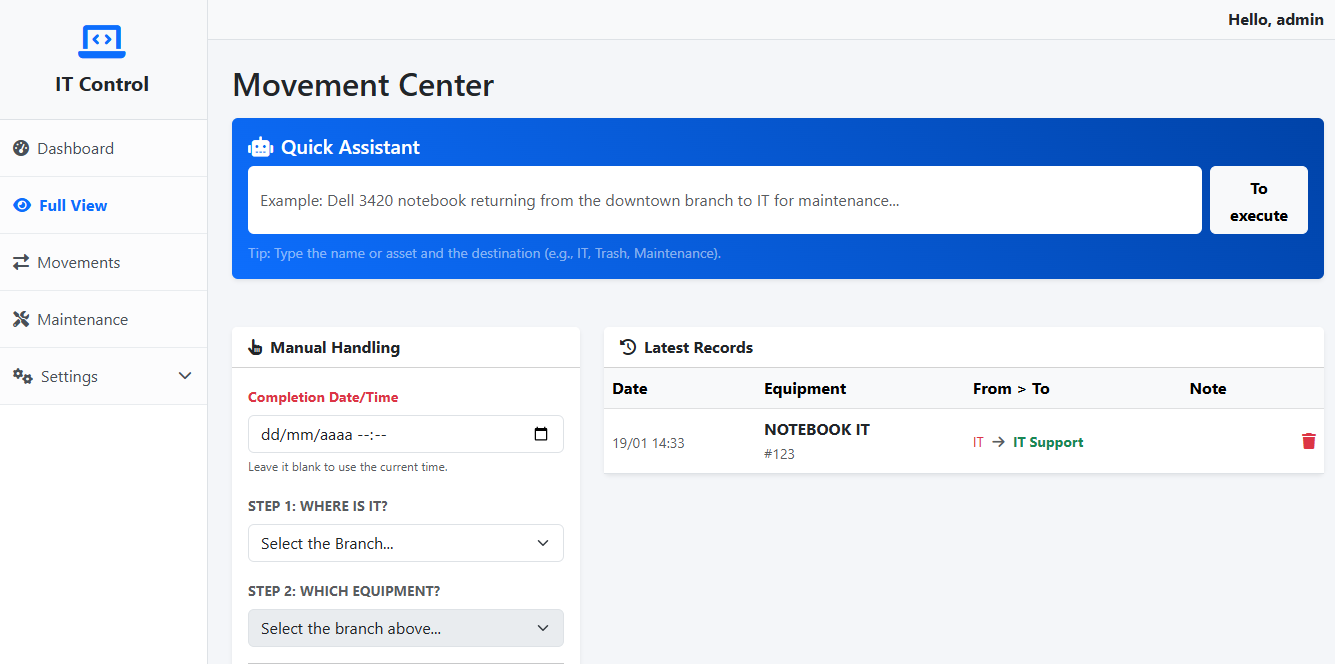Open the Select the Branch dropdown
This screenshot has height=664, width=1335.
click(405, 543)
